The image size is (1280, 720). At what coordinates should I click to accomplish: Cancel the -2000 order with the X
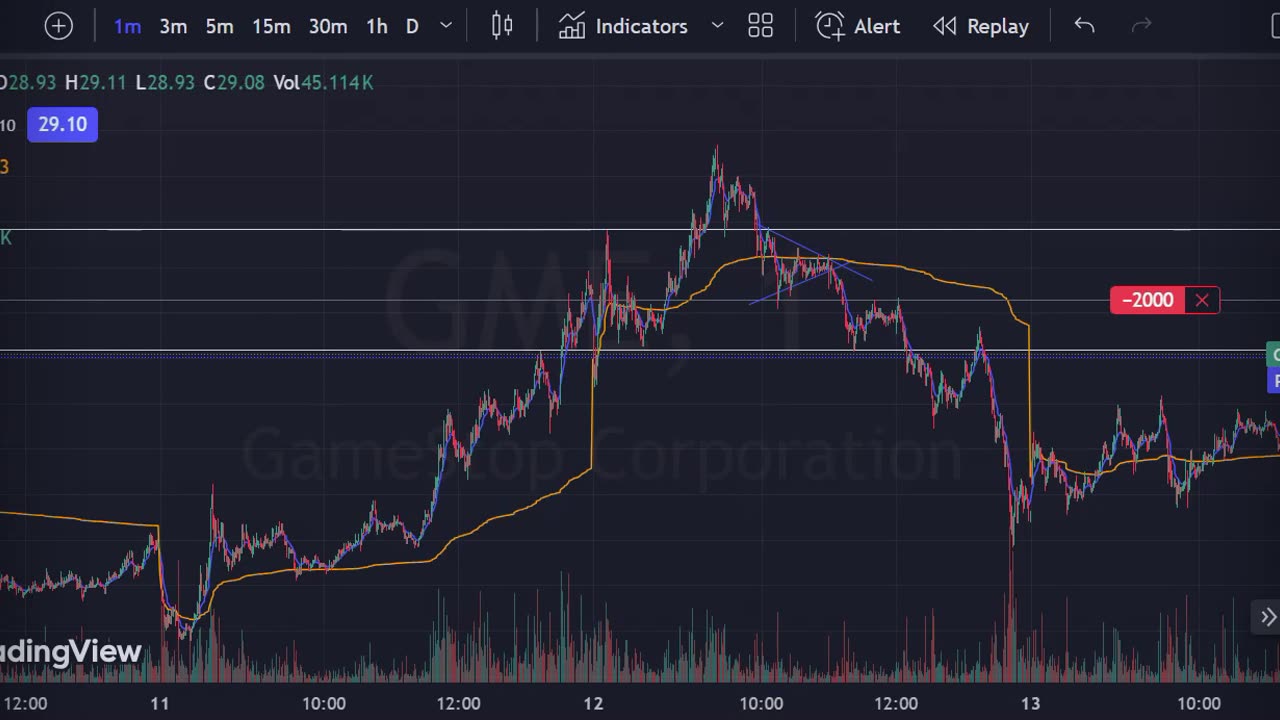[1202, 300]
